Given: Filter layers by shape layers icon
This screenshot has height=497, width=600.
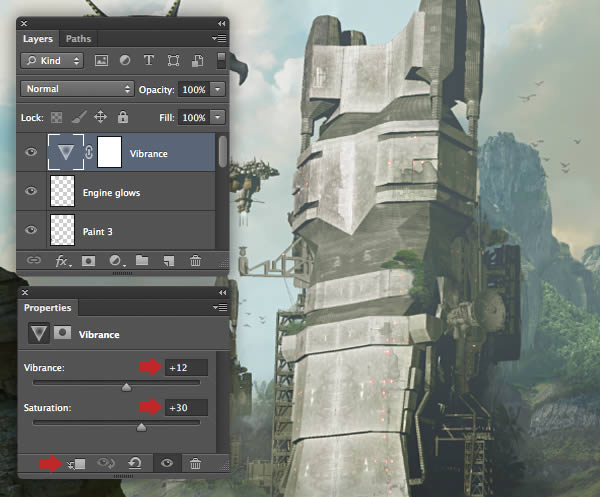Looking at the screenshot, I should (173, 60).
